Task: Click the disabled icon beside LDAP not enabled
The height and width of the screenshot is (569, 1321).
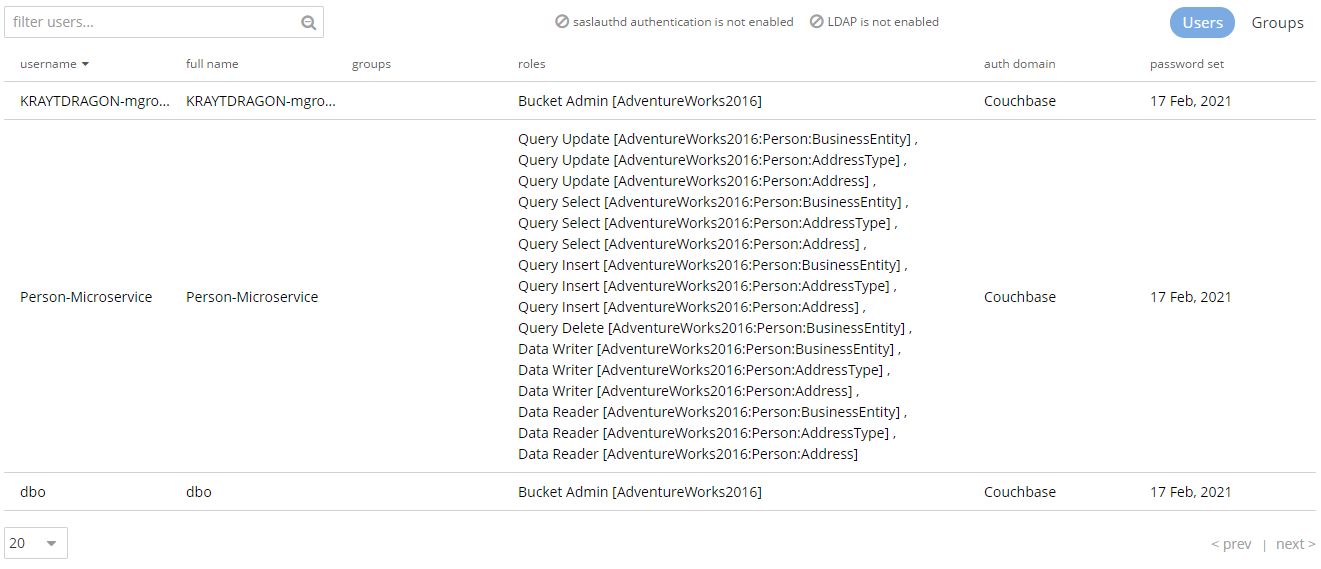Action: (816, 21)
